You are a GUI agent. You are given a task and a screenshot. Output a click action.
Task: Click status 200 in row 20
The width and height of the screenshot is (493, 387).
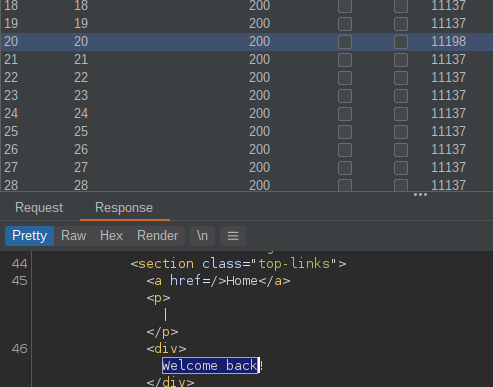click(259, 42)
